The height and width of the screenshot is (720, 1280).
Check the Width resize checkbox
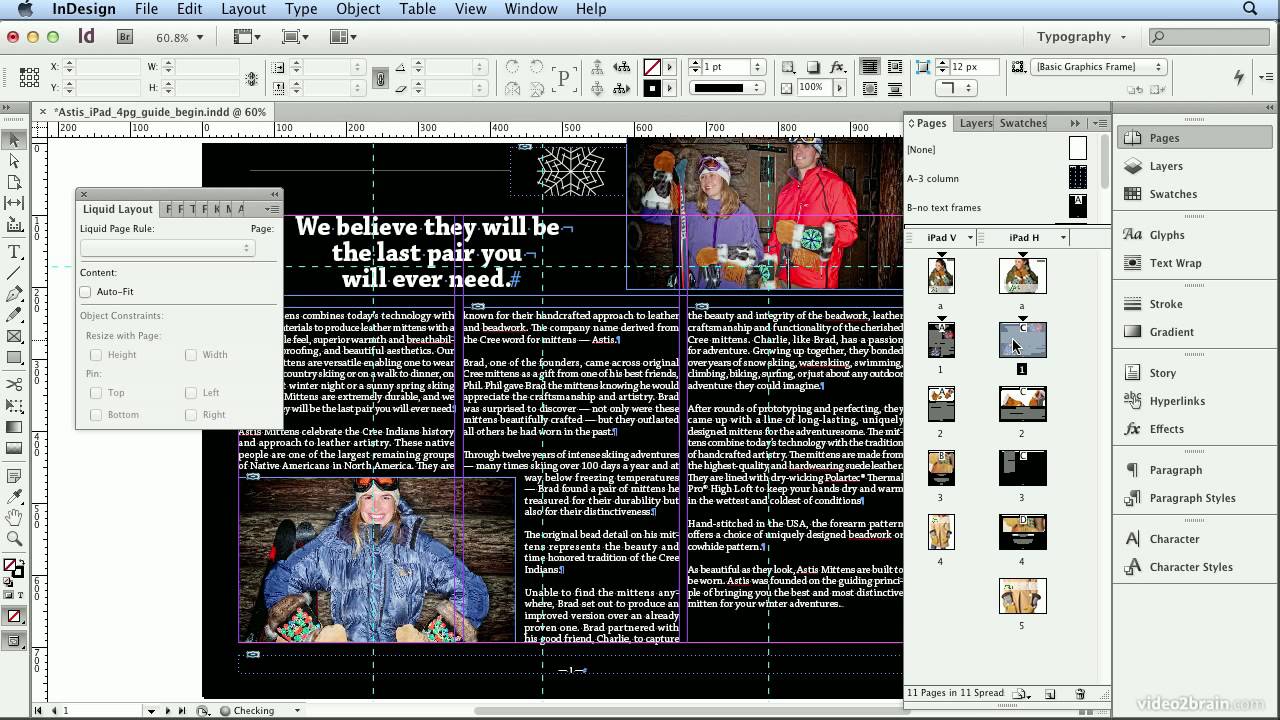pos(191,355)
